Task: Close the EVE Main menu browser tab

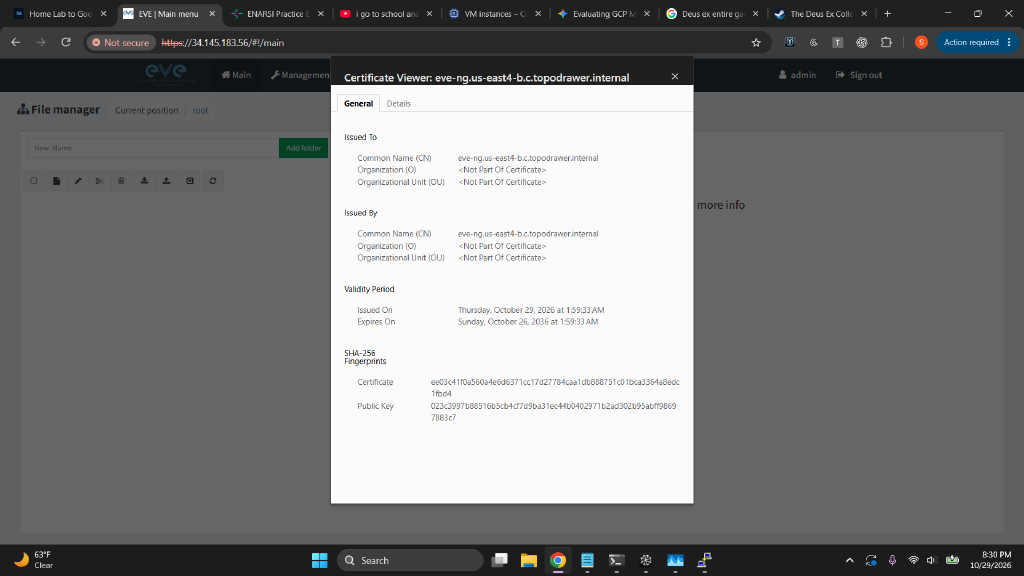Action: (212, 14)
